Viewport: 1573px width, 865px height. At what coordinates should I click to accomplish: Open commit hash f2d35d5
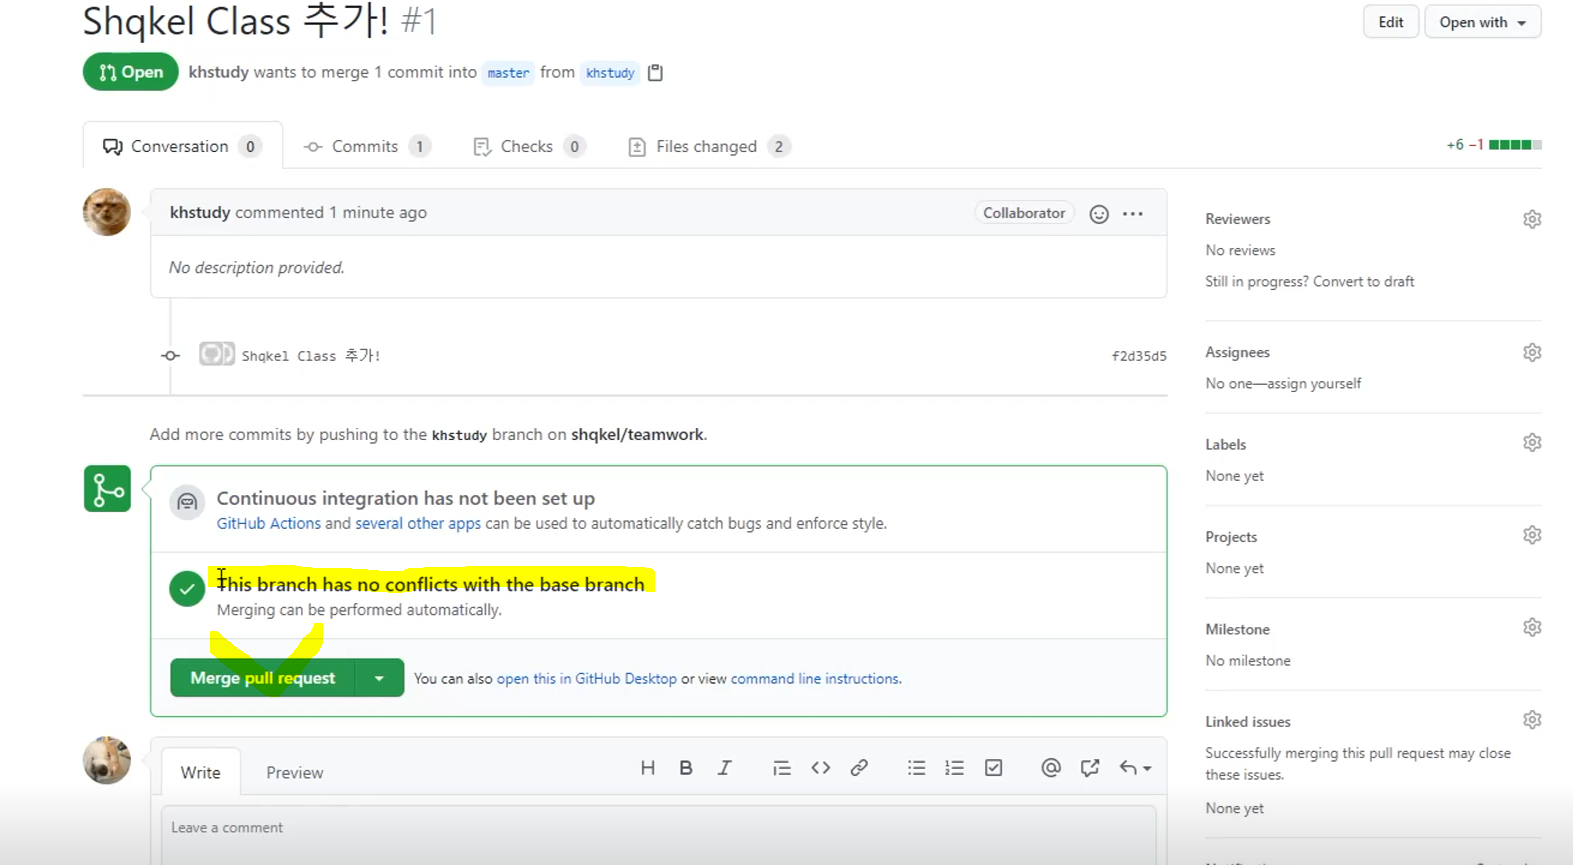tap(1139, 356)
